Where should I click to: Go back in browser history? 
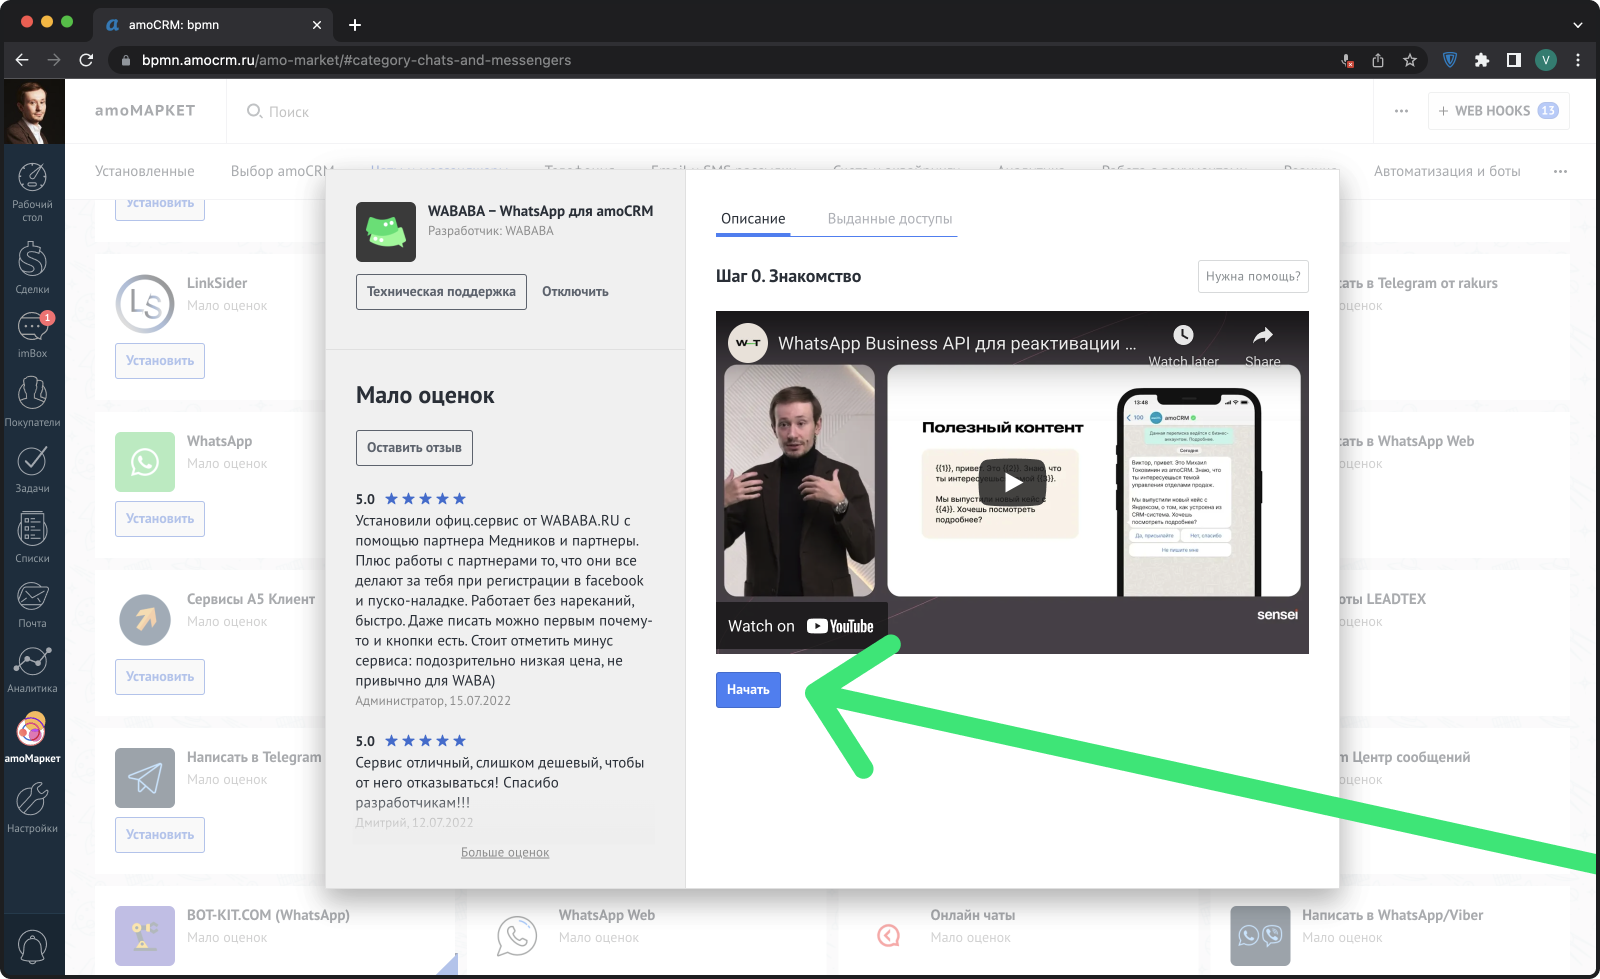[x=22, y=60]
